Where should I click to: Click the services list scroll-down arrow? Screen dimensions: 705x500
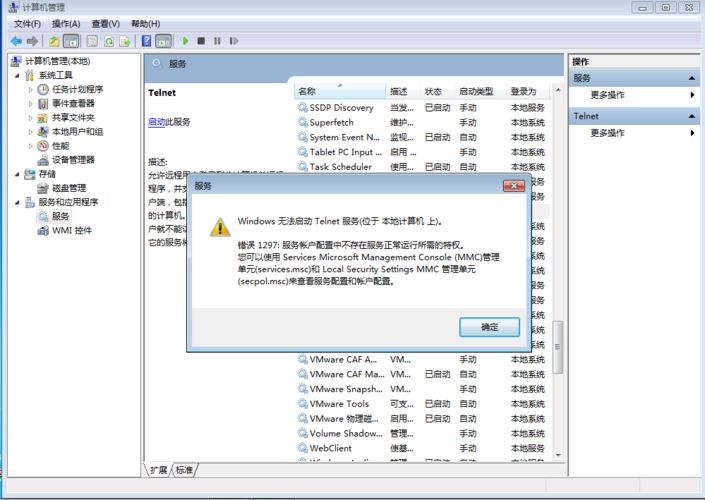558,455
